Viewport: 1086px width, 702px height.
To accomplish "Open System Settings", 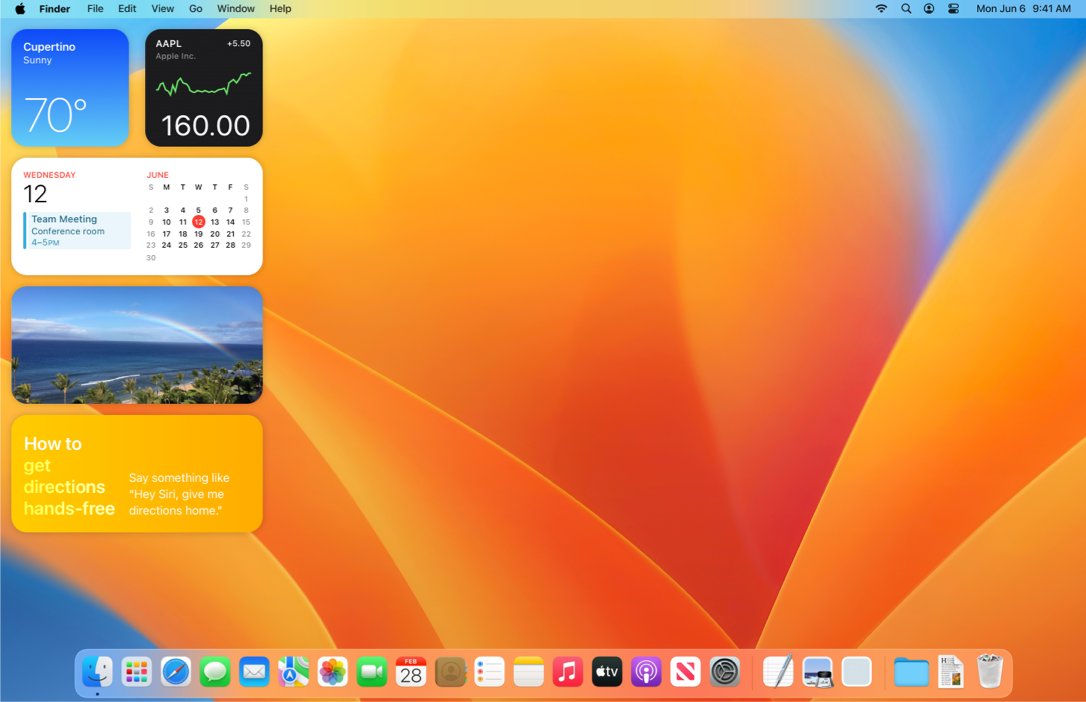I will click(724, 672).
